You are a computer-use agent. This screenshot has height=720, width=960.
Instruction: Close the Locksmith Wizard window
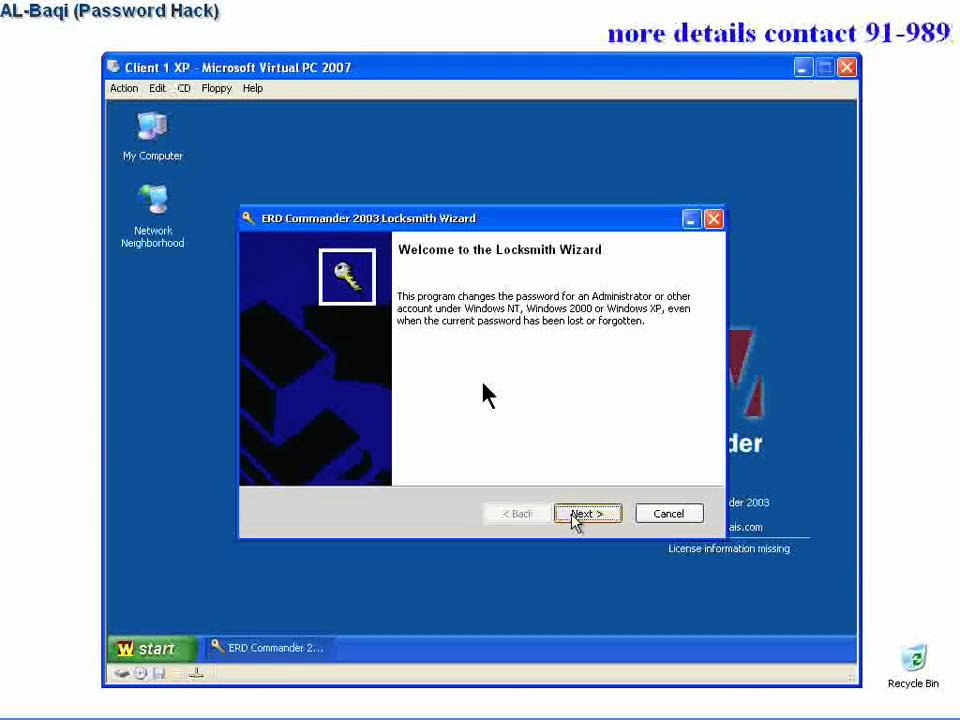point(713,219)
